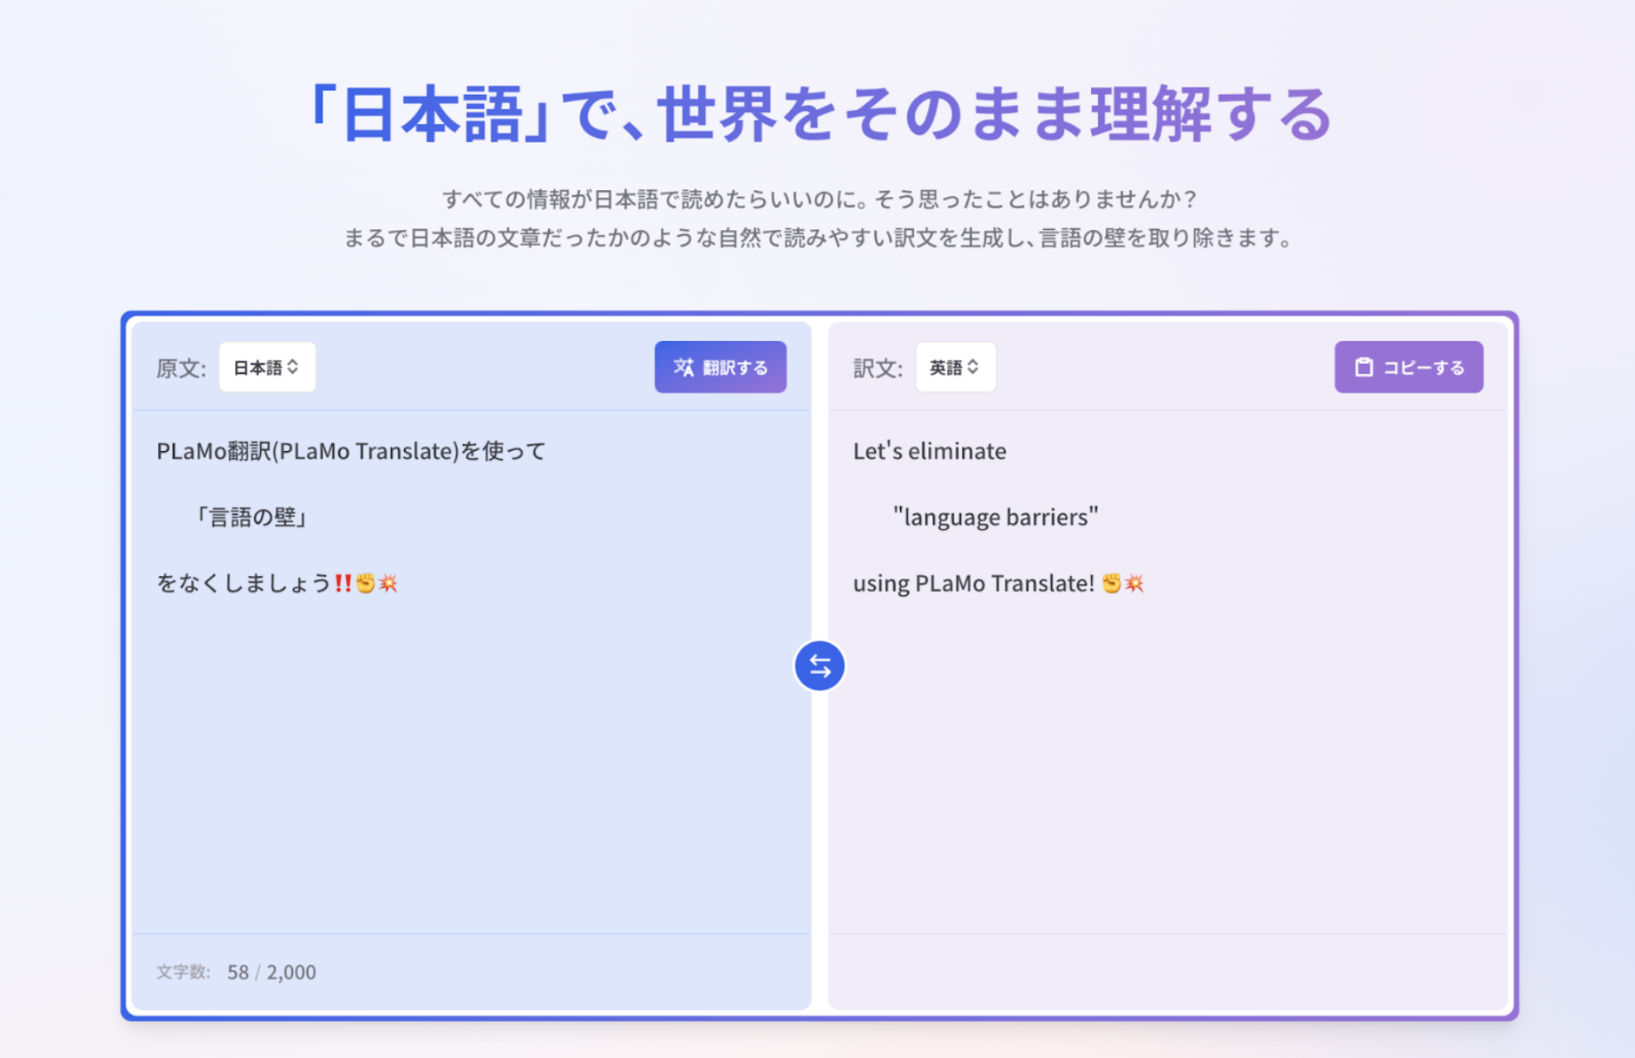Click the circular swap-languages arrow icon

click(x=819, y=666)
